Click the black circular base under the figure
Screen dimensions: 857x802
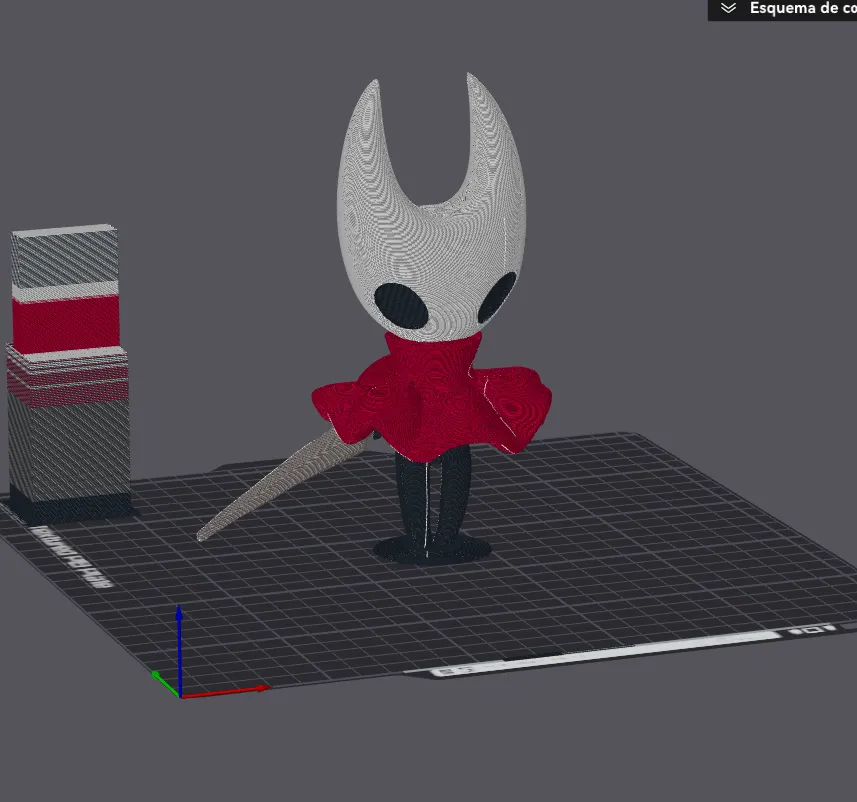point(432,549)
